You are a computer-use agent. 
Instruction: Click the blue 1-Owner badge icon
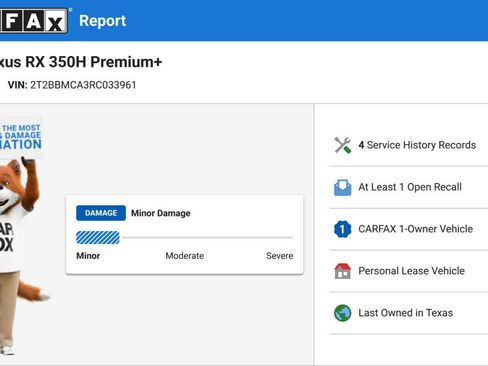[343, 229]
